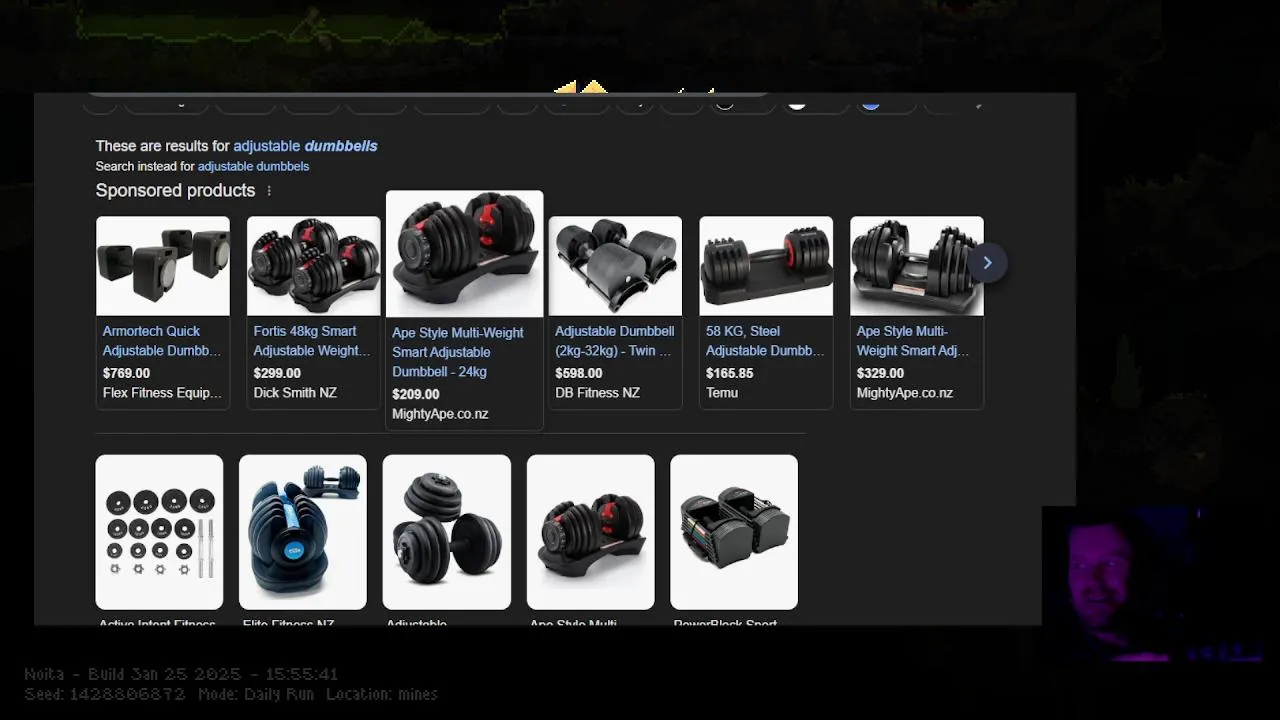1280x720 pixels.
Task: Open the black plate dumbbells pair thumbnail
Action: click(447, 532)
